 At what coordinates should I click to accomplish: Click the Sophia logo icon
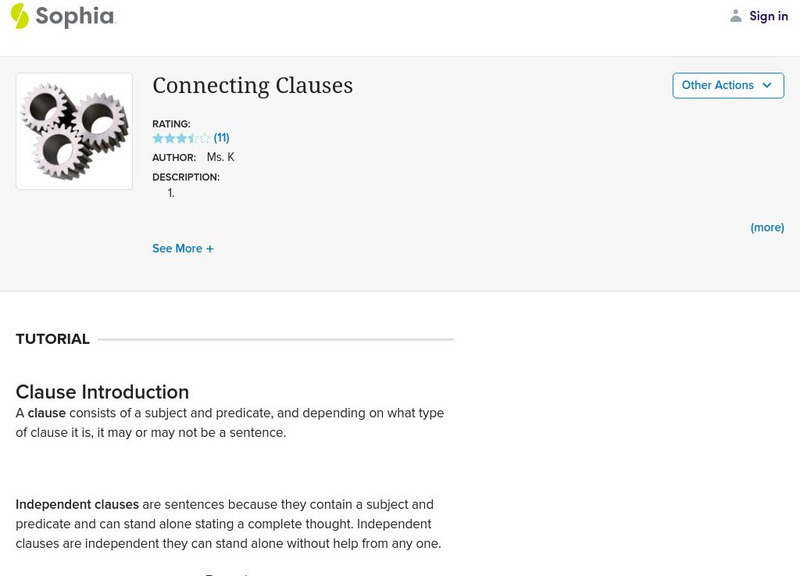(x=20, y=16)
